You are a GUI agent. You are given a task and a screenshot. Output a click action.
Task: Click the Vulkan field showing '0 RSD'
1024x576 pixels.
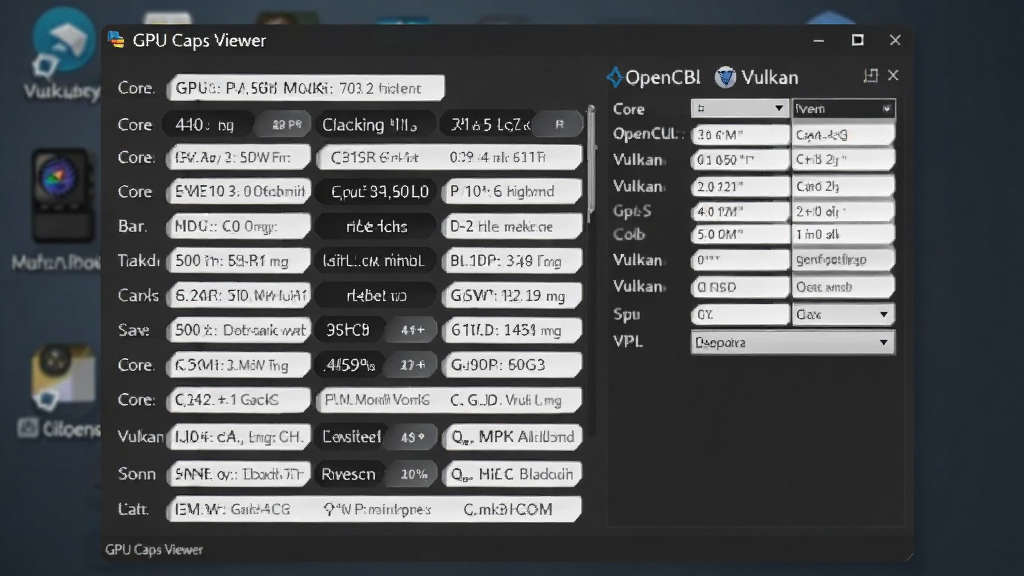tap(740, 287)
